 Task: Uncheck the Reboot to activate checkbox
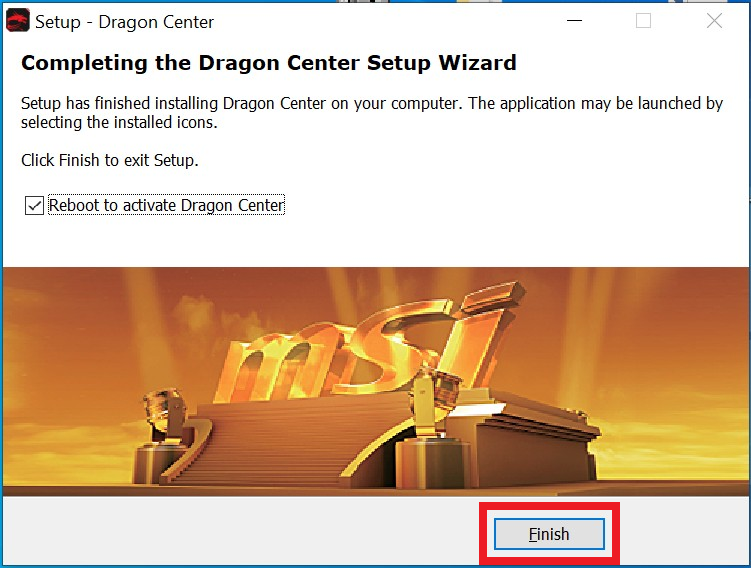tap(34, 205)
